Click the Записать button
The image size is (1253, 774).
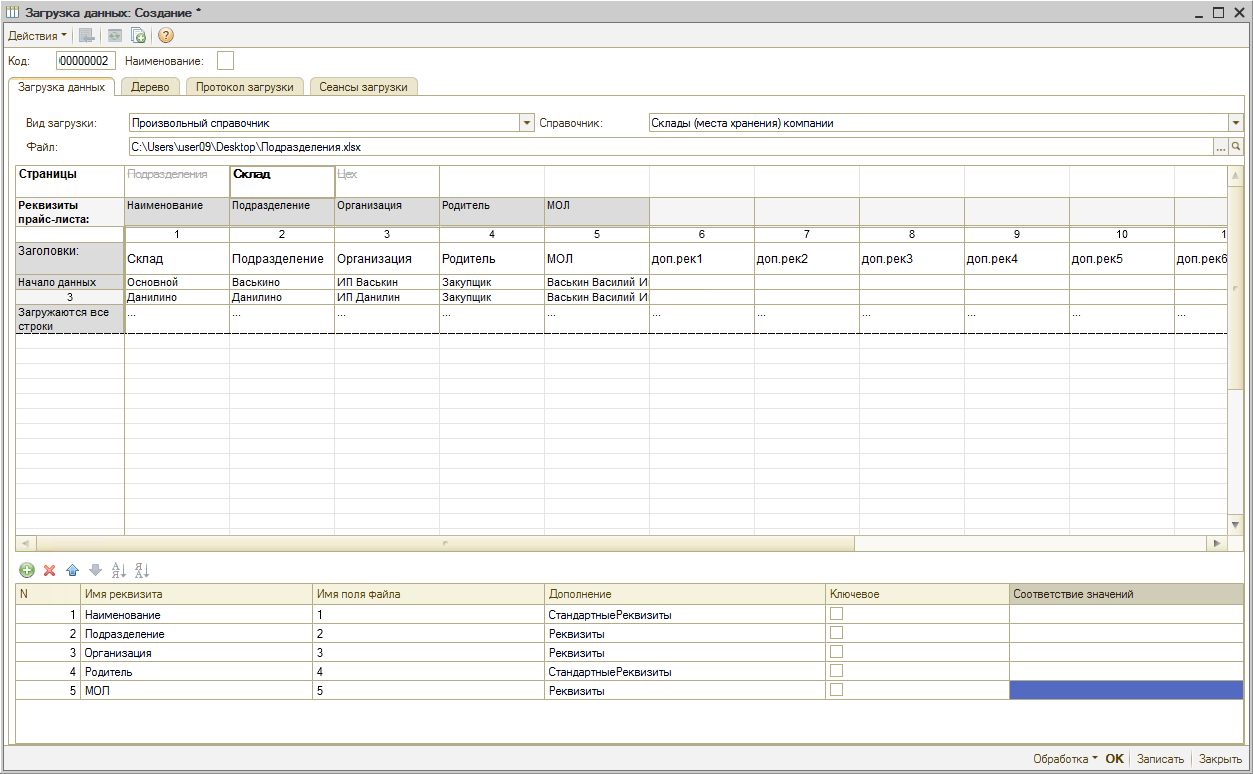1160,759
